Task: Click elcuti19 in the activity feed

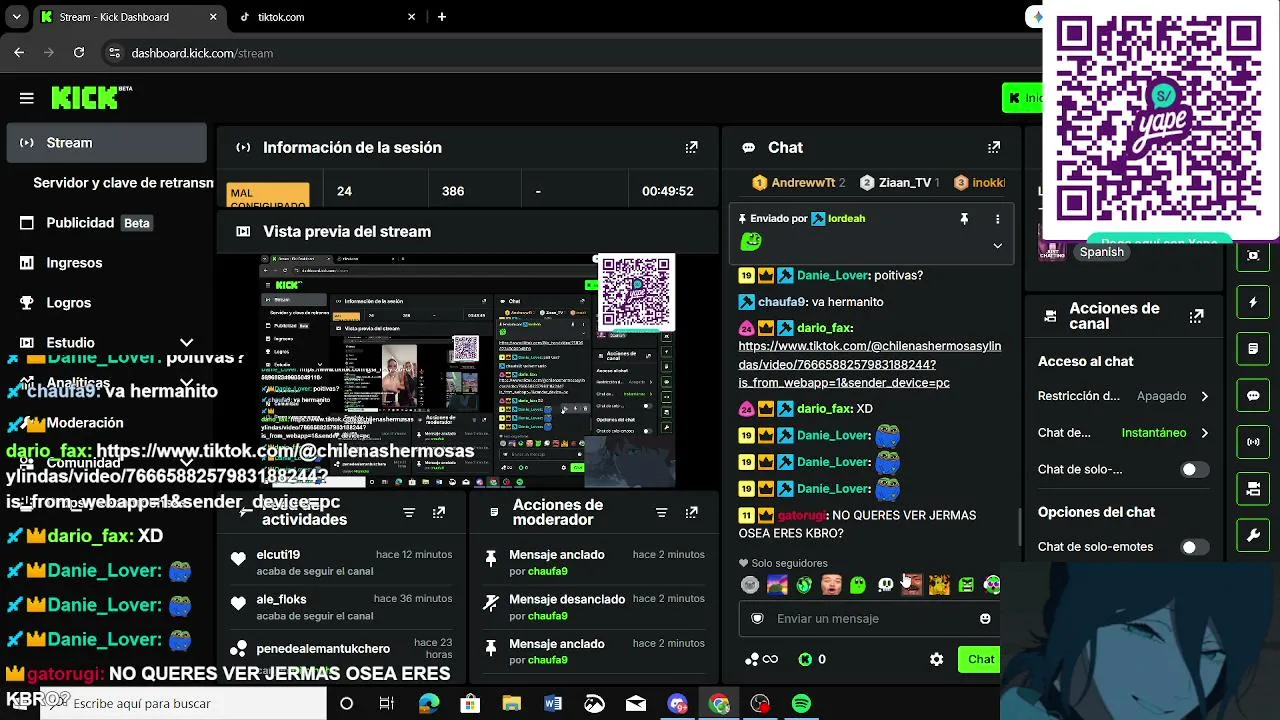Action: (278, 555)
